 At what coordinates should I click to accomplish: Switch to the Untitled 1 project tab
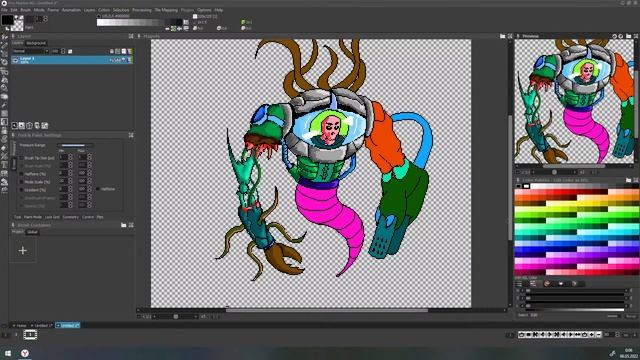pos(42,325)
